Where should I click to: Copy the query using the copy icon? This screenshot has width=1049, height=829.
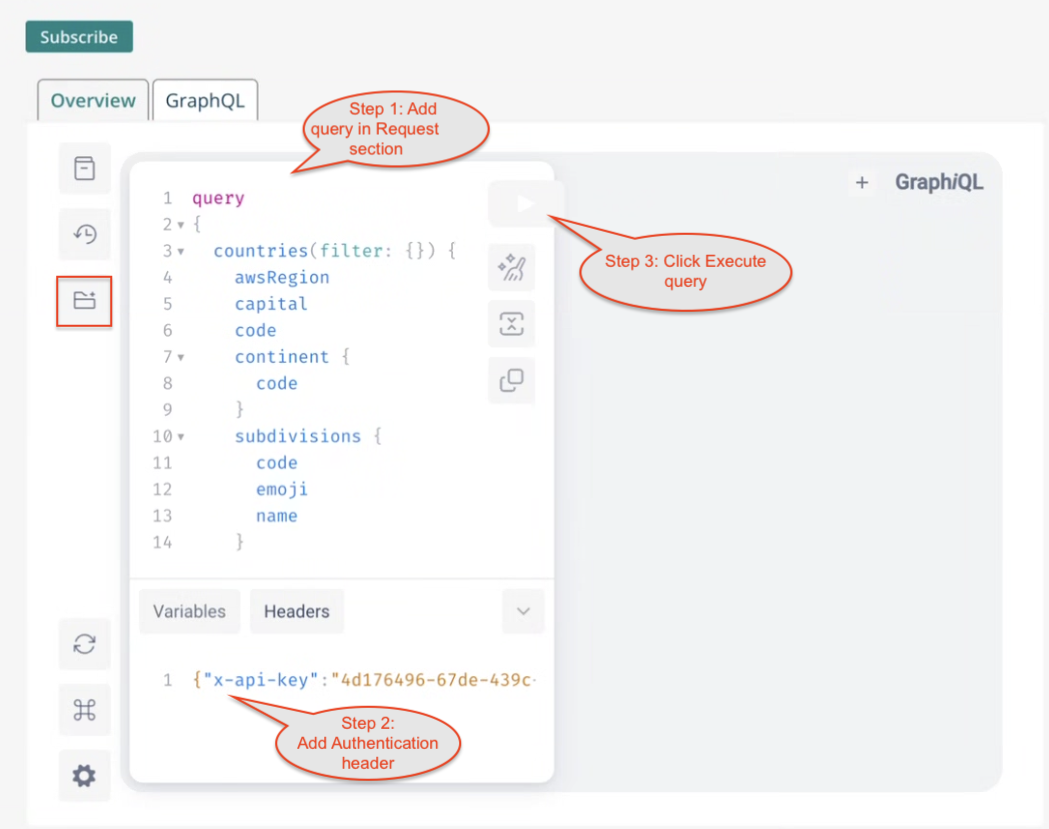[x=512, y=381]
